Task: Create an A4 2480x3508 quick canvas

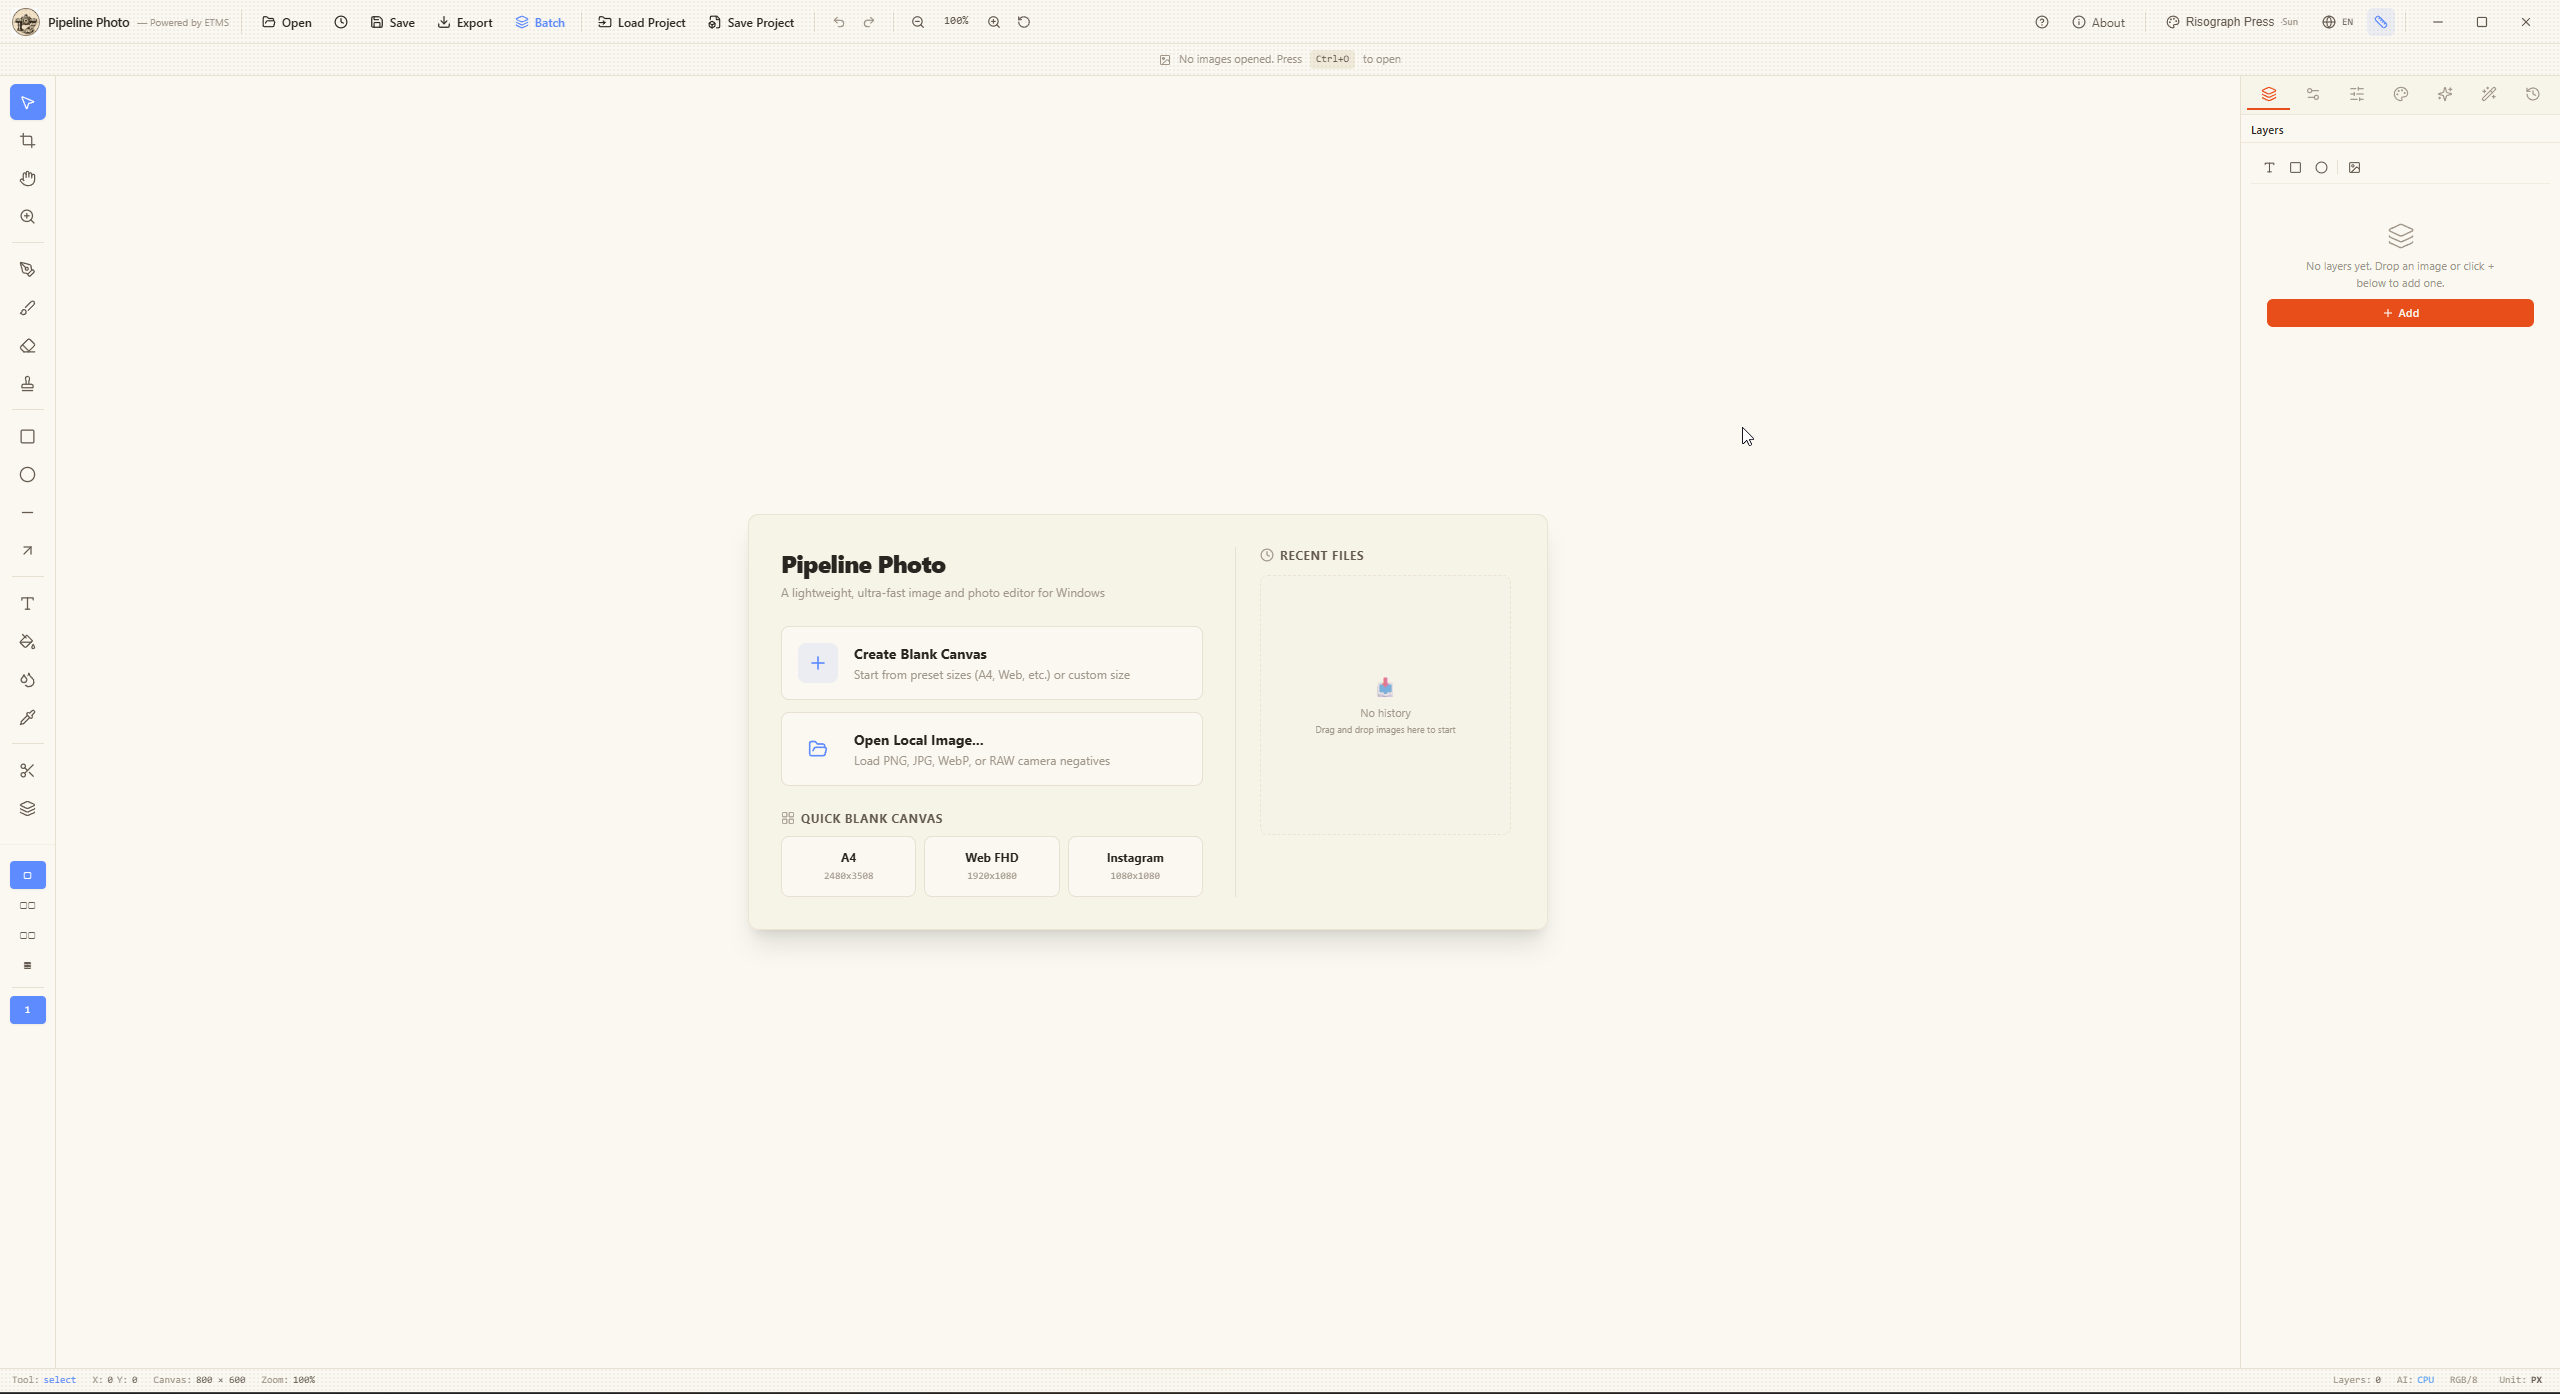Action: pos(848,866)
